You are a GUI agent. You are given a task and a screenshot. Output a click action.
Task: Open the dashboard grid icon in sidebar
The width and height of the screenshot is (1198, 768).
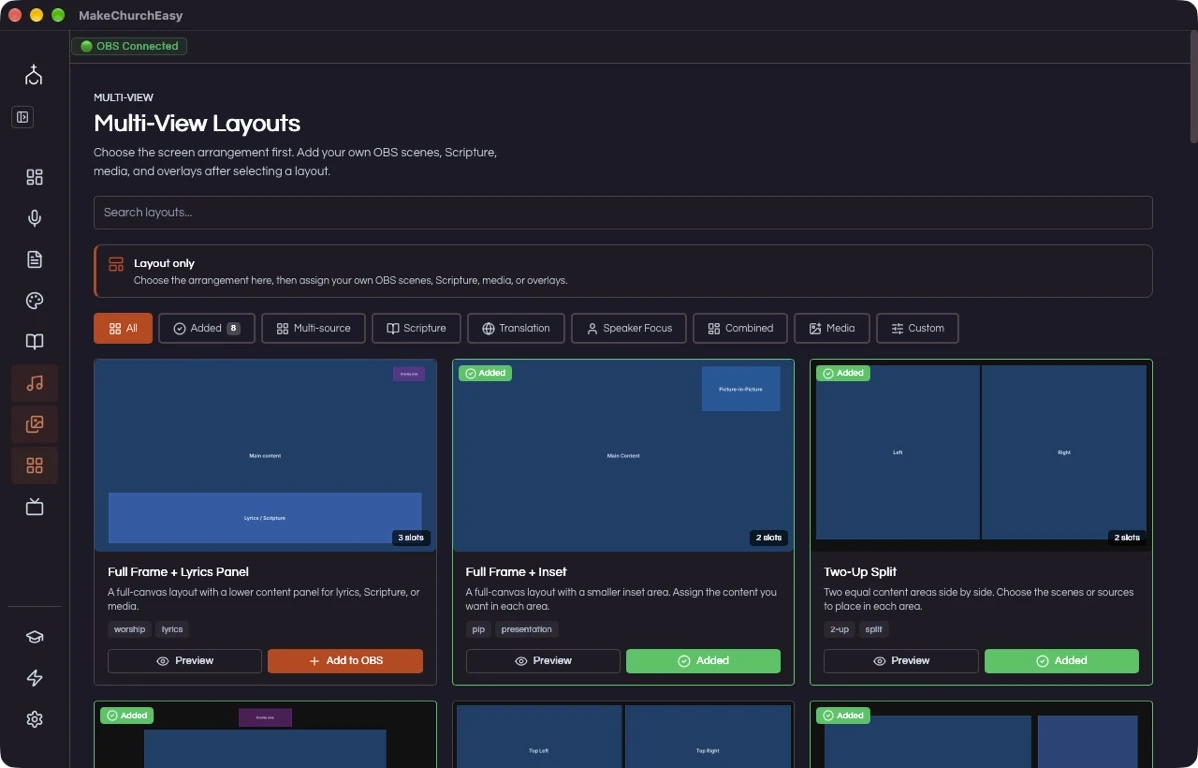34,177
